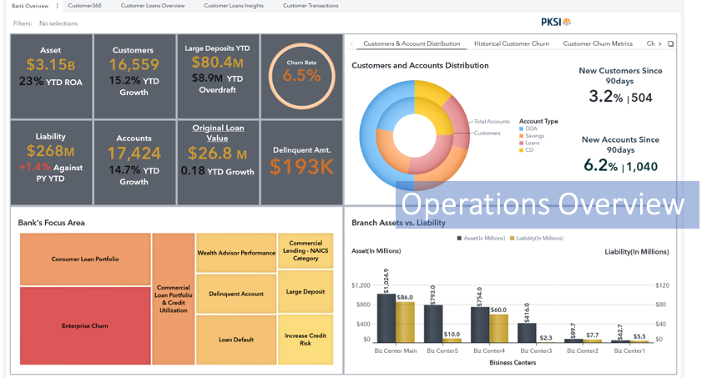Viewport: 702px width, 378px height.
Task: Open the Customers 16,559 tile
Action: (x=134, y=76)
